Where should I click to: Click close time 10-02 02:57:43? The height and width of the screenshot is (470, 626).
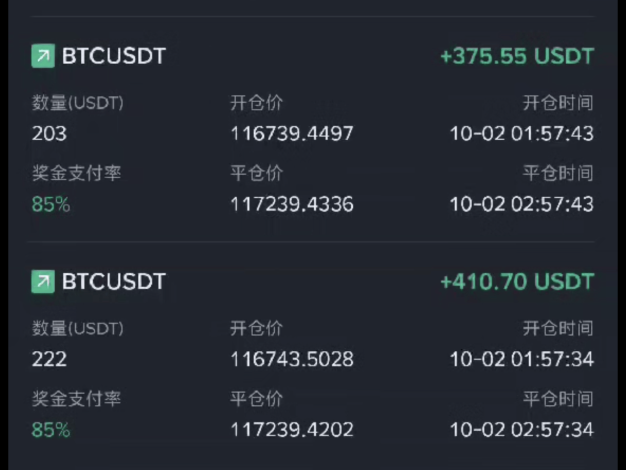click(x=521, y=204)
